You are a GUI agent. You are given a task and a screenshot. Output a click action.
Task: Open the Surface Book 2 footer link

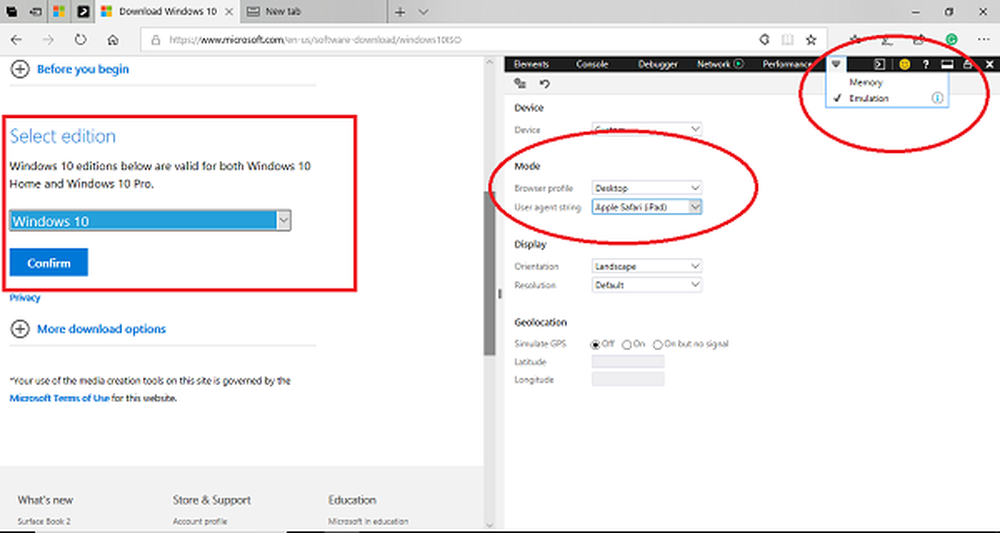click(45, 522)
